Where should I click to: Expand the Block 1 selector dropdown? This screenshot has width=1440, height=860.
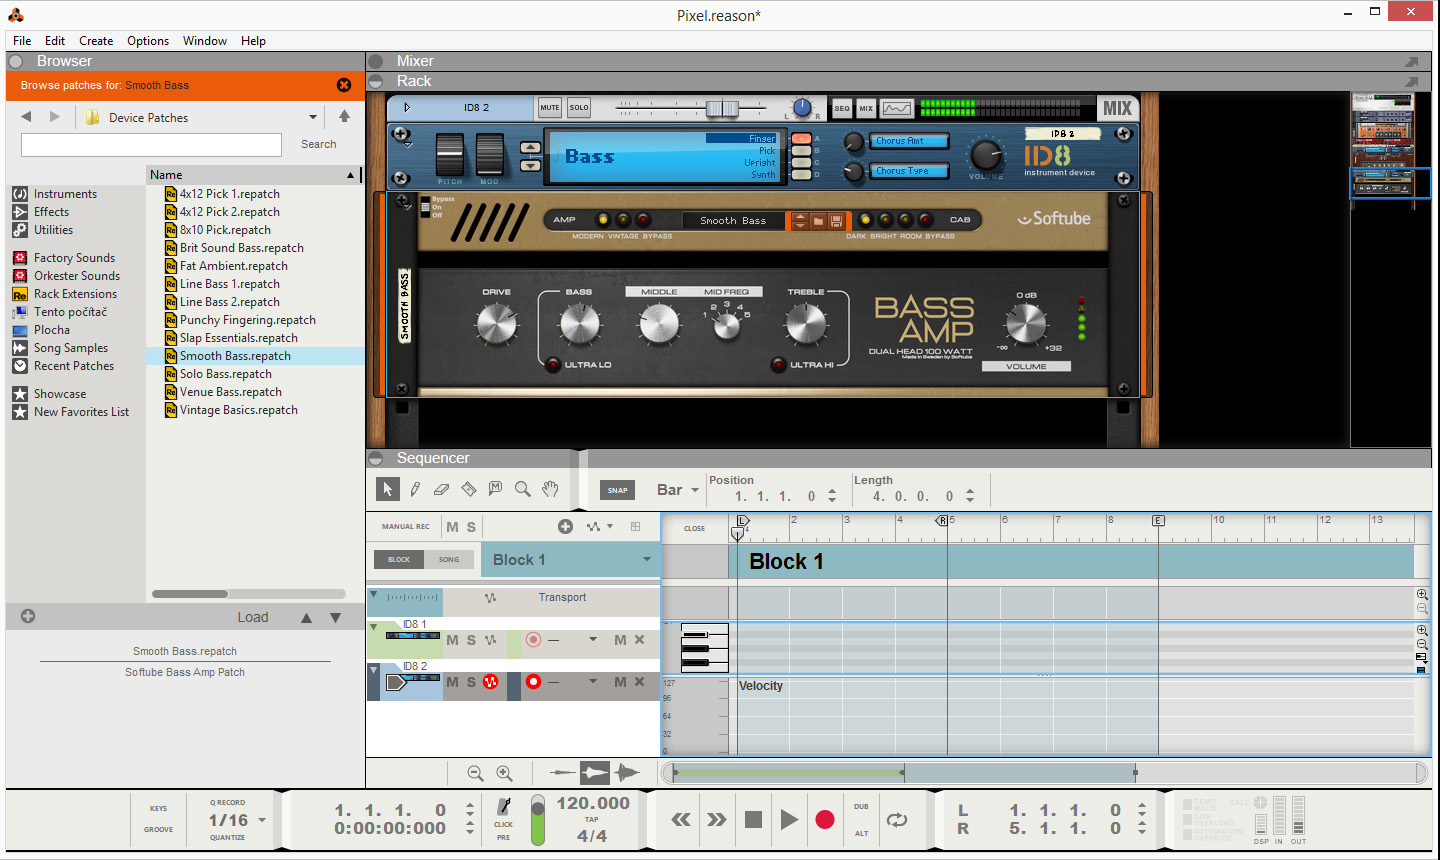point(647,560)
